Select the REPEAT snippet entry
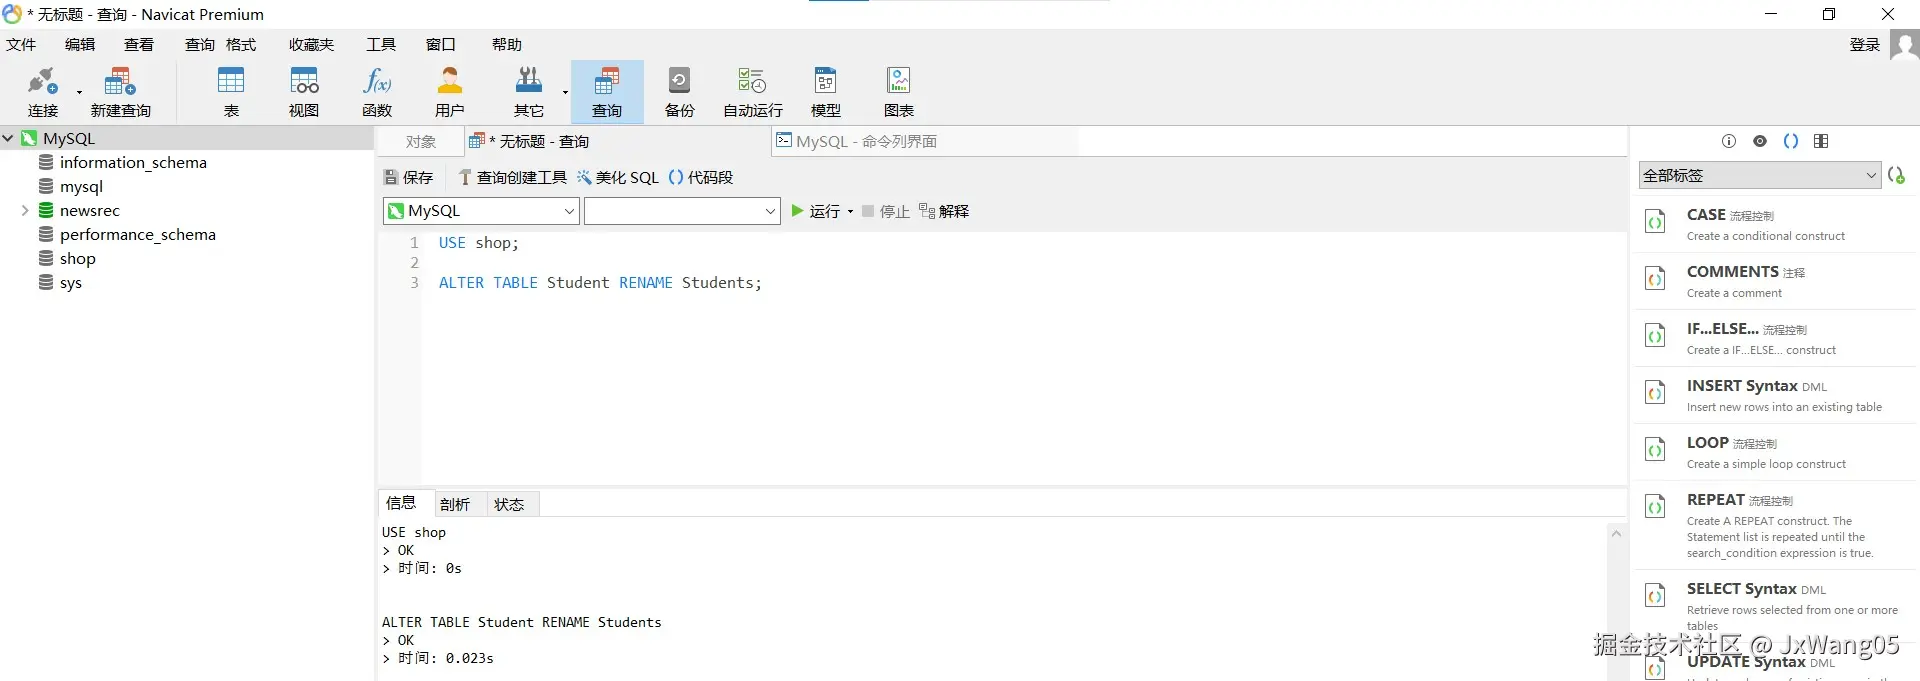1920x681 pixels. click(1777, 525)
